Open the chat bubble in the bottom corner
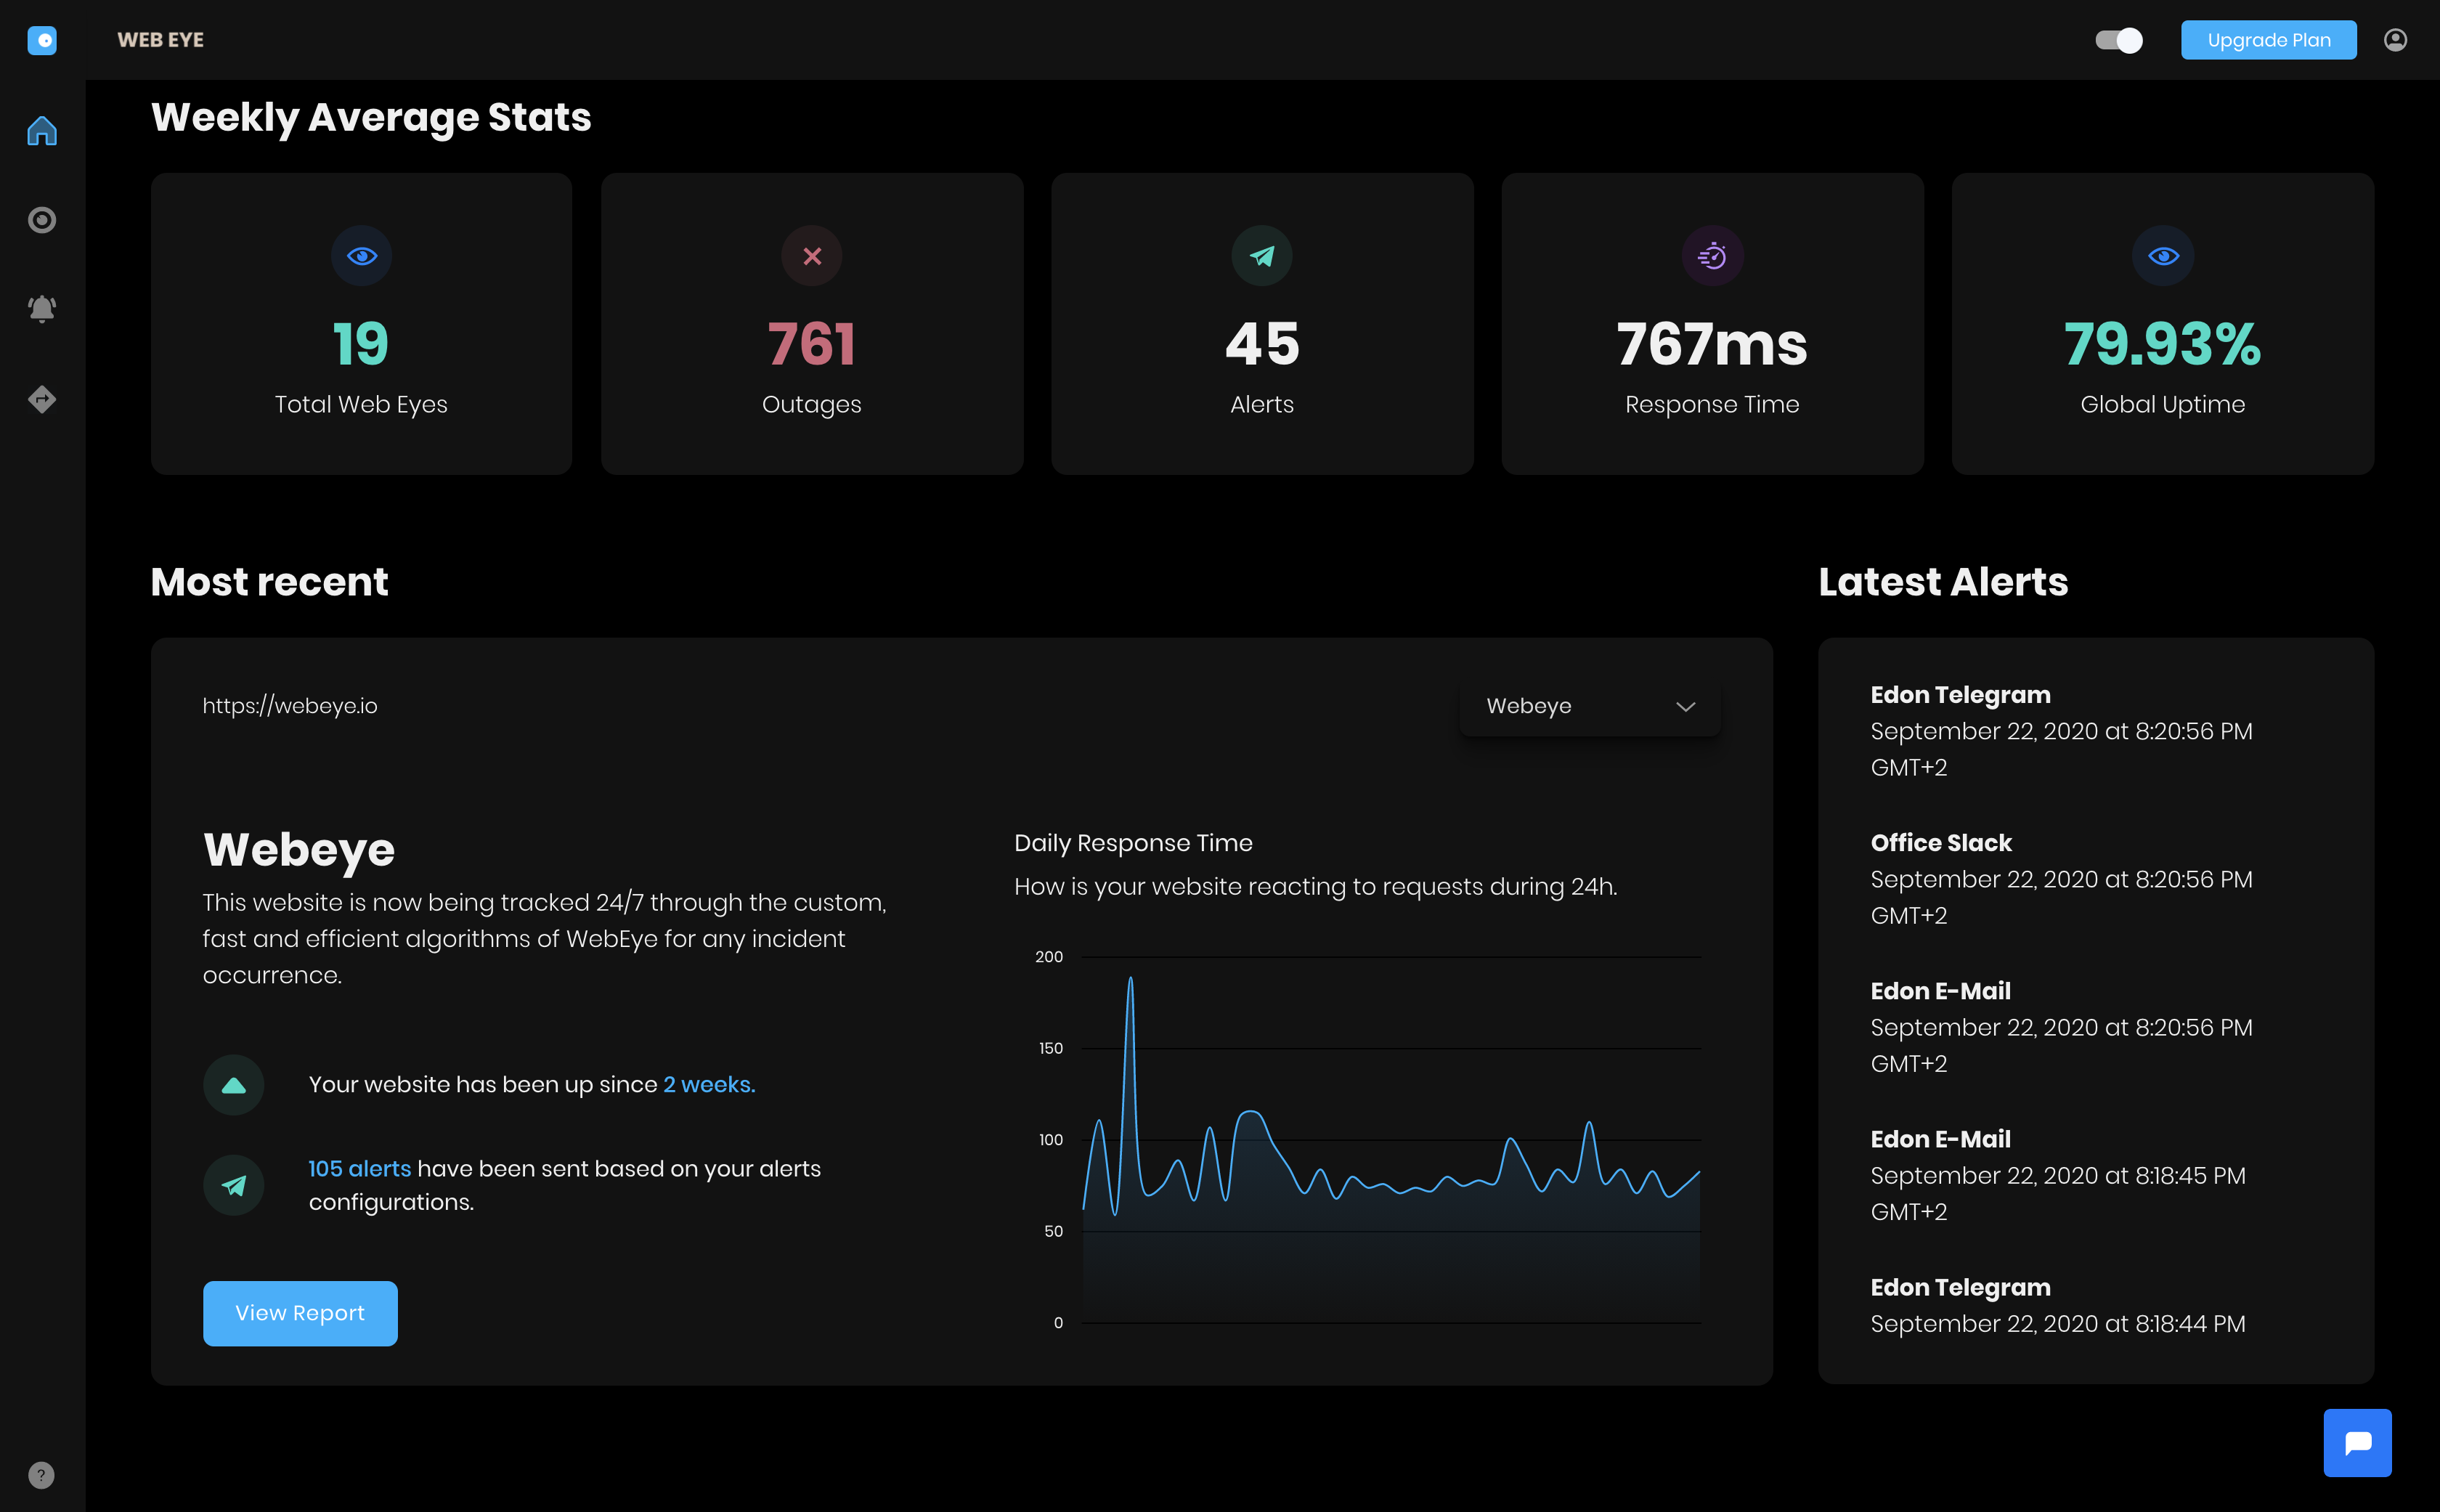The width and height of the screenshot is (2440, 1512). [2358, 1442]
